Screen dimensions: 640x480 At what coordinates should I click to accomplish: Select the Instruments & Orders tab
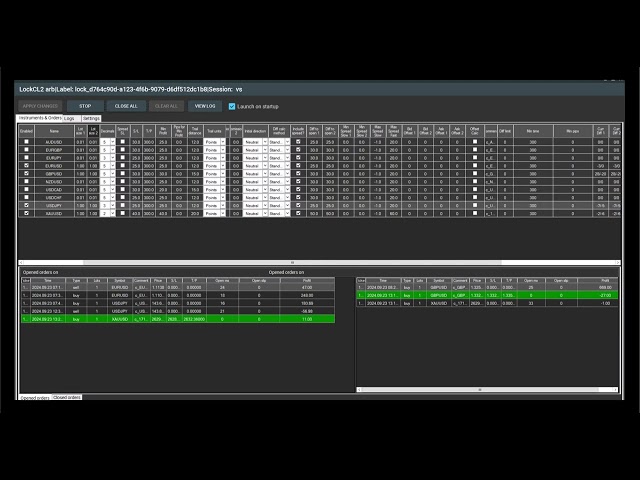point(40,118)
